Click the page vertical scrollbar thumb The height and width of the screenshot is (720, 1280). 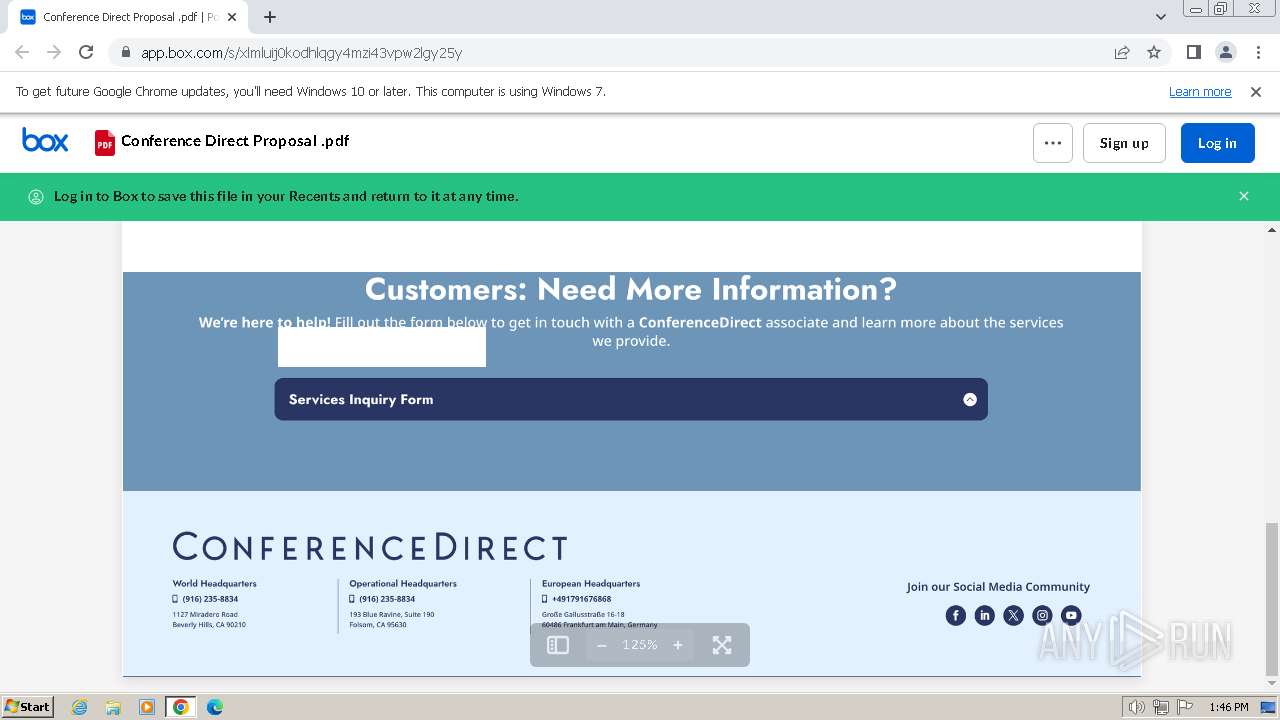(1272, 598)
